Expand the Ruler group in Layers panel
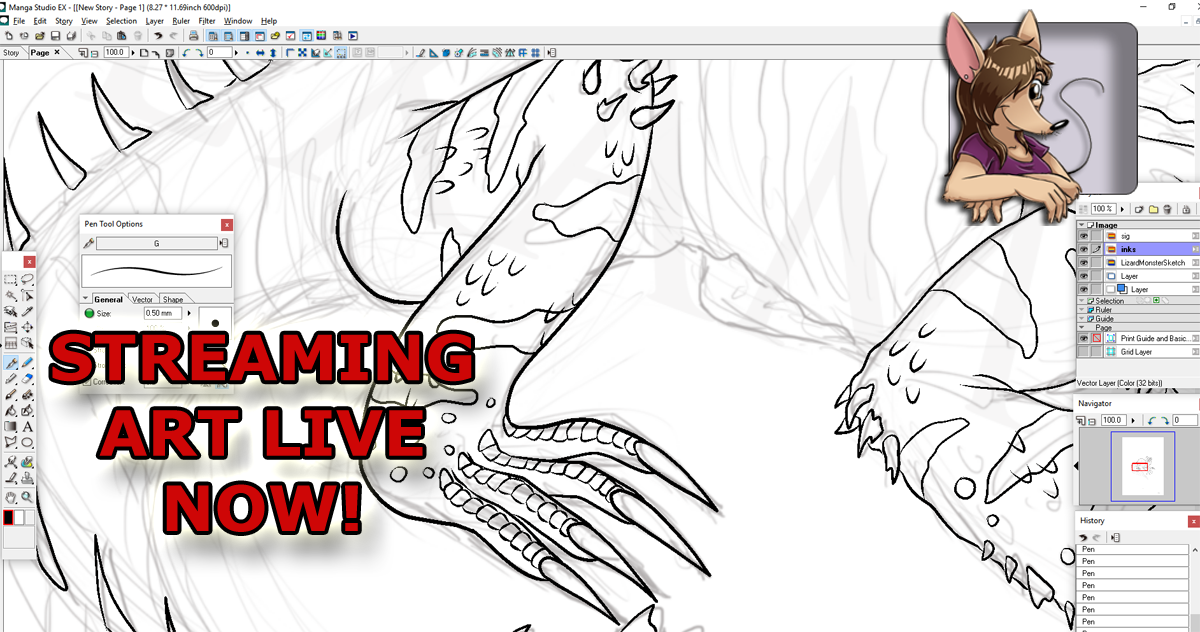1200x632 pixels. (1081, 310)
